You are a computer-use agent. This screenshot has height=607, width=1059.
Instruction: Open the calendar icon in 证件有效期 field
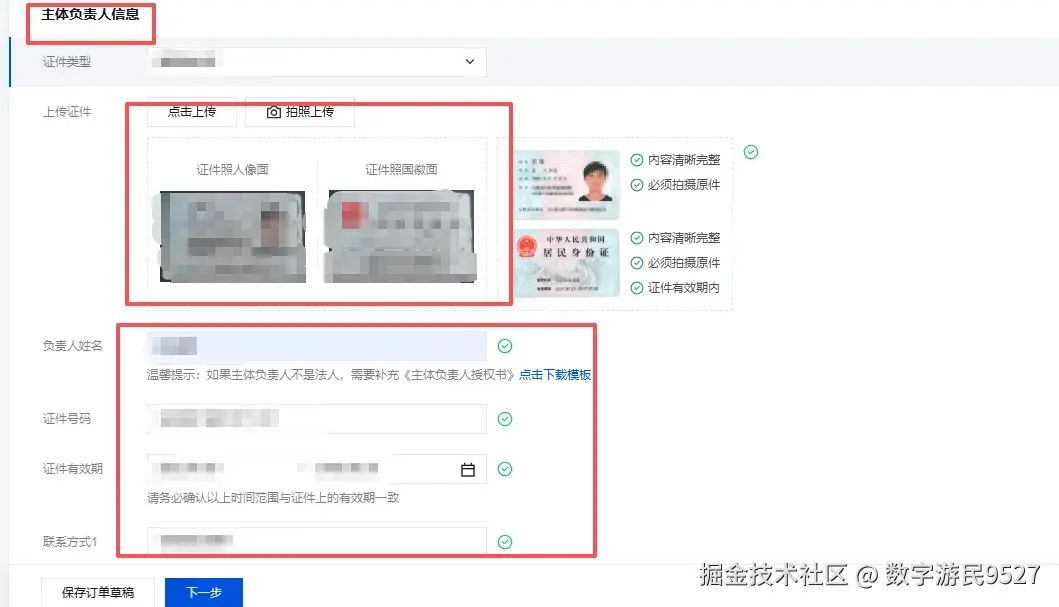pyautogui.click(x=467, y=468)
